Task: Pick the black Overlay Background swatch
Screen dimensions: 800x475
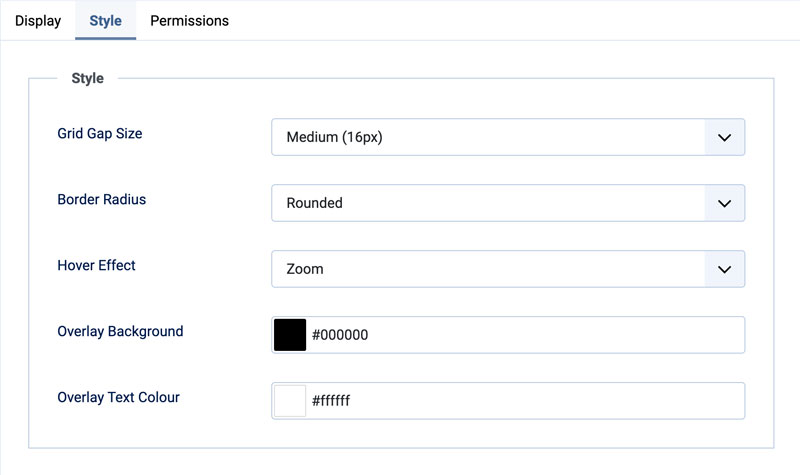Action: (289, 335)
